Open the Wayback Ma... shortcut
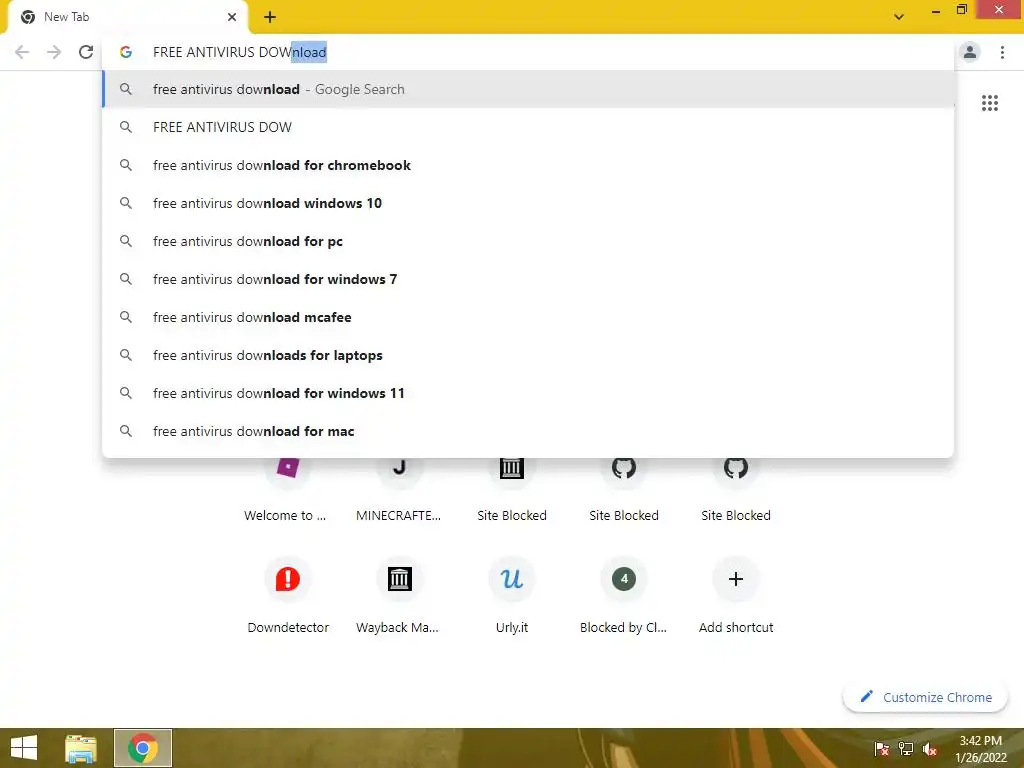This screenshot has width=1024, height=768. (x=399, y=597)
